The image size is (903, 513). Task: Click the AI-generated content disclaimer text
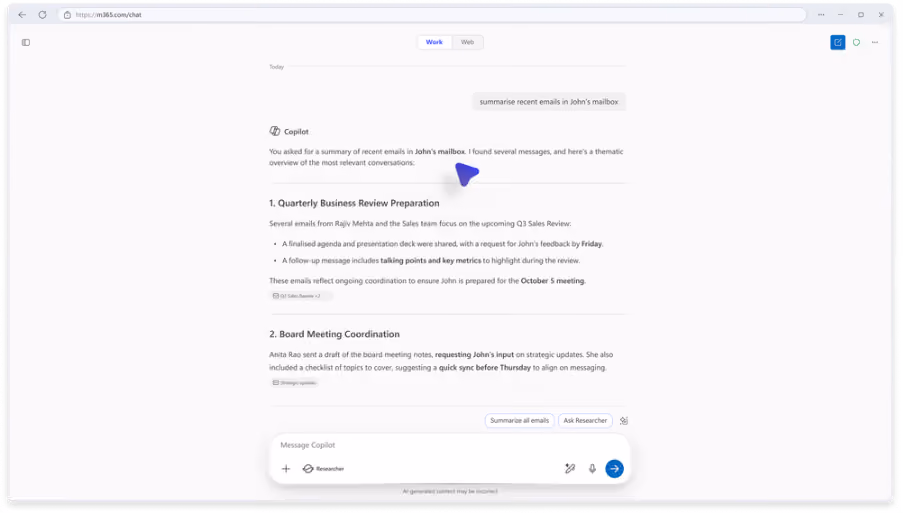(450, 491)
